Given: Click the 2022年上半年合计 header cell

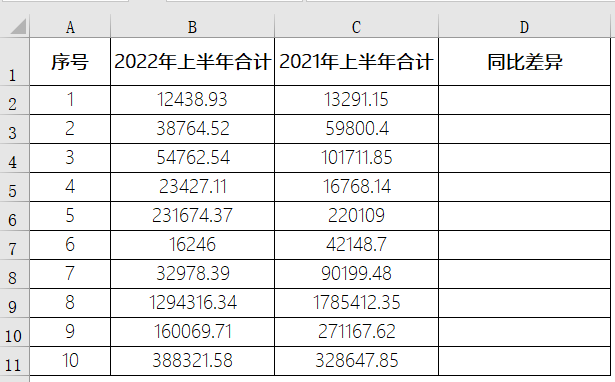Looking at the screenshot, I should coord(192,62).
